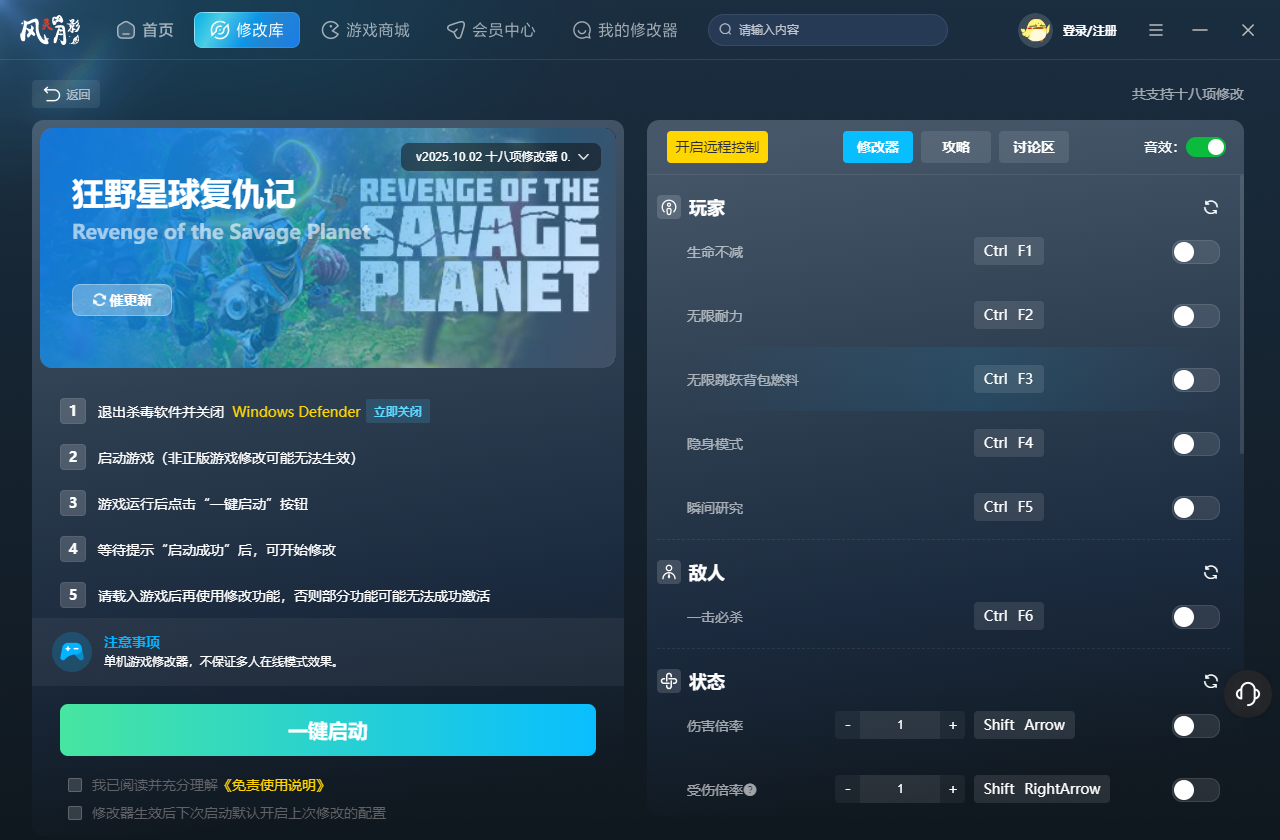This screenshot has width=1280, height=840.
Task: Open the headset customer service icon
Action: tap(1247, 693)
